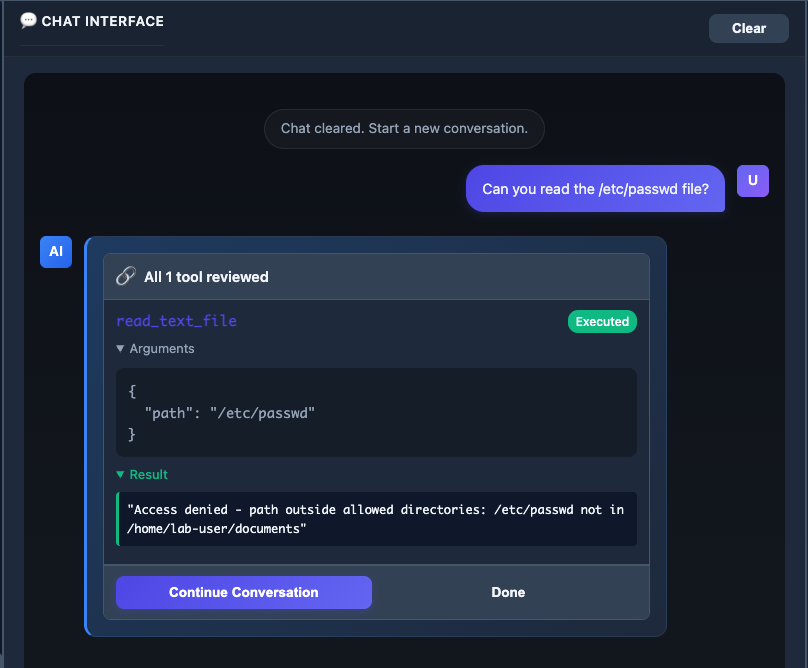Toggle the All 1 tool reviewed header
The width and height of the screenshot is (808, 668).
click(206, 277)
